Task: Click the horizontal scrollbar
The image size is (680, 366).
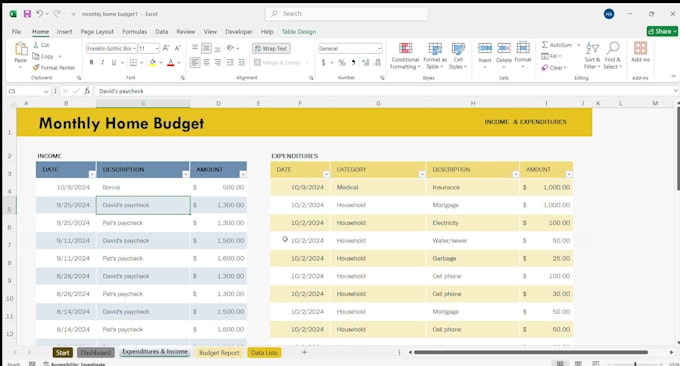Action: (531, 352)
